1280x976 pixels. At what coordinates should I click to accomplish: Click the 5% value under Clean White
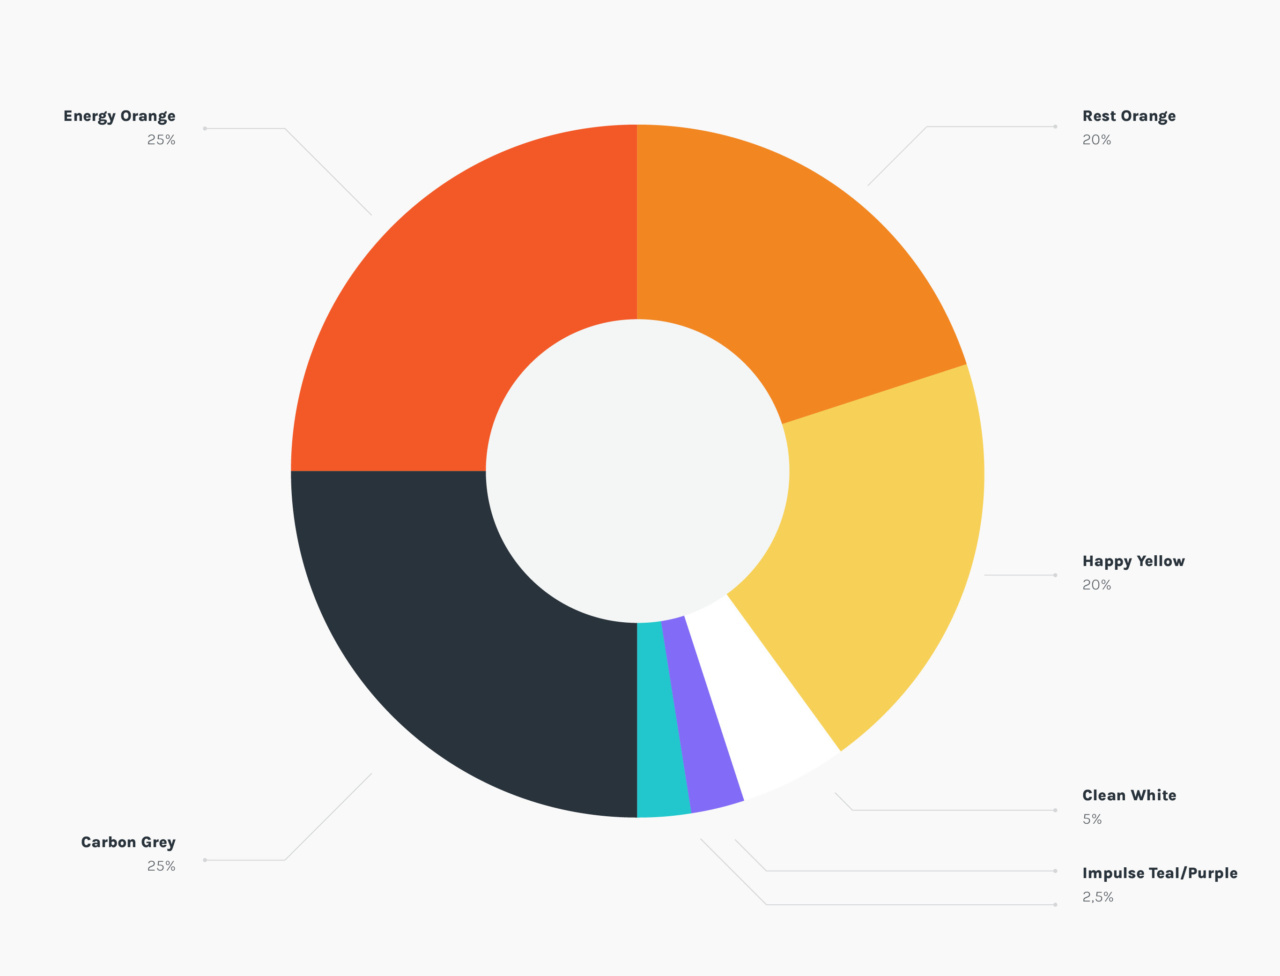point(1092,819)
